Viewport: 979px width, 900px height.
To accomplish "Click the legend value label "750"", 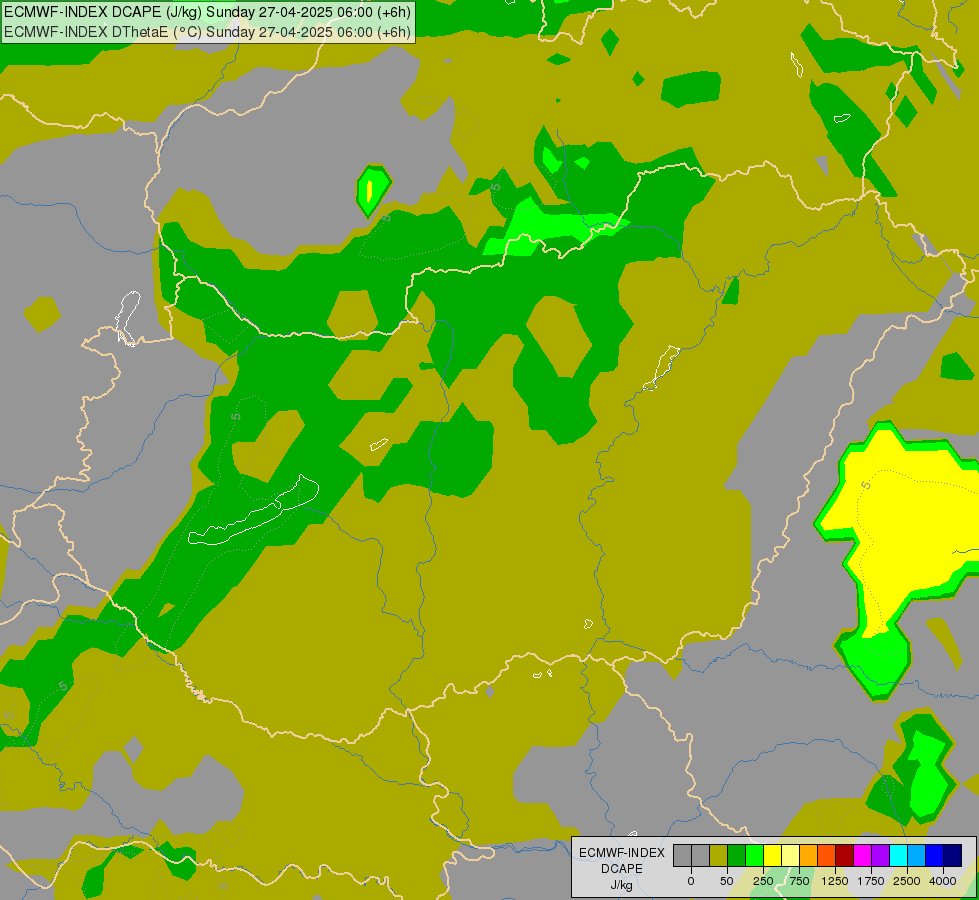I will pyautogui.click(x=799, y=881).
